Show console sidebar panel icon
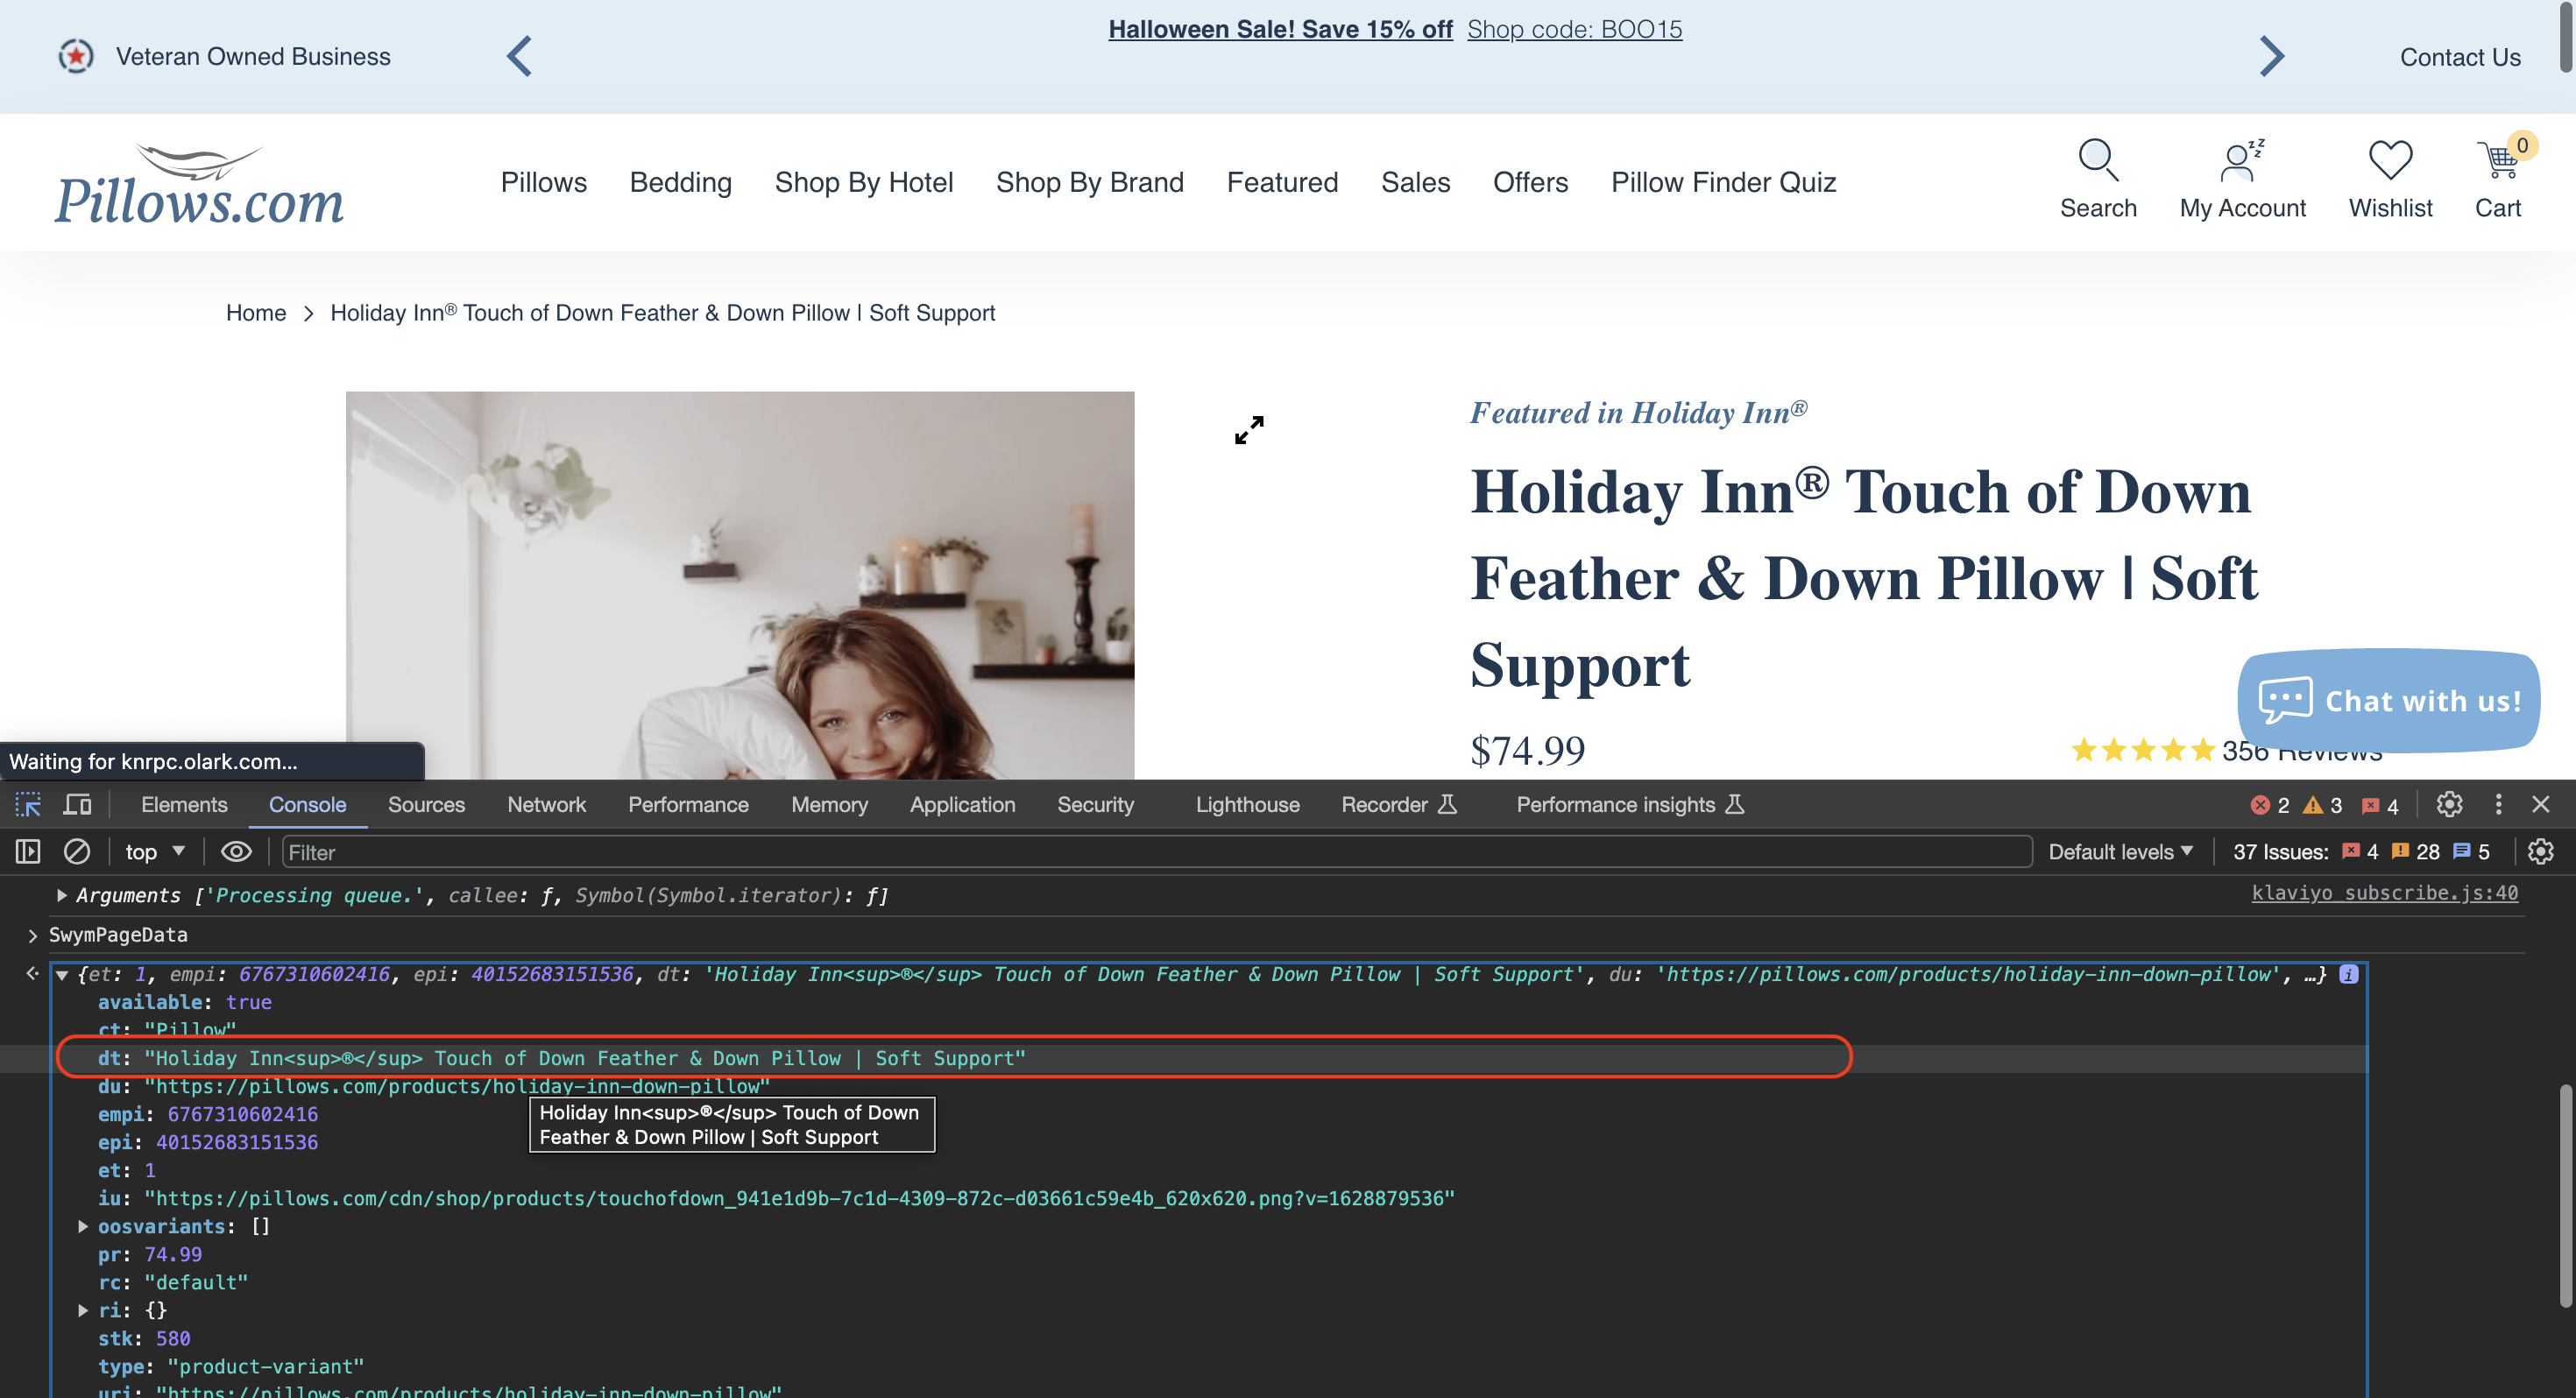Viewport: 2576px width, 1398px height. pos(28,852)
